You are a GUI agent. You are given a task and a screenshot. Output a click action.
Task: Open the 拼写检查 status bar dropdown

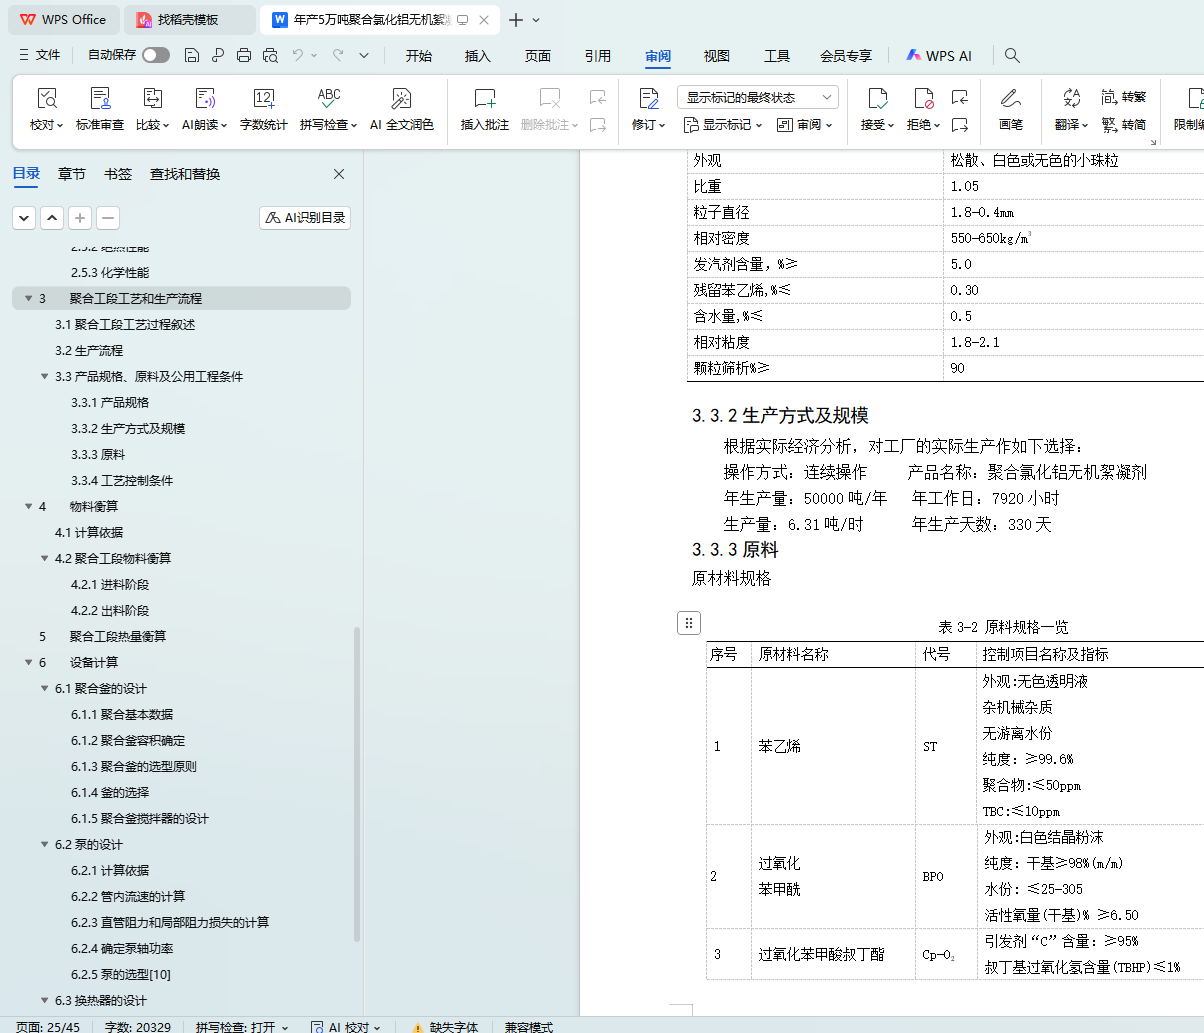click(x=242, y=1027)
